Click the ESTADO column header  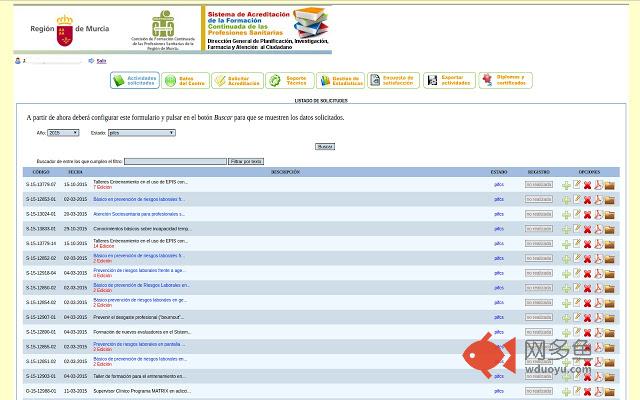point(499,172)
